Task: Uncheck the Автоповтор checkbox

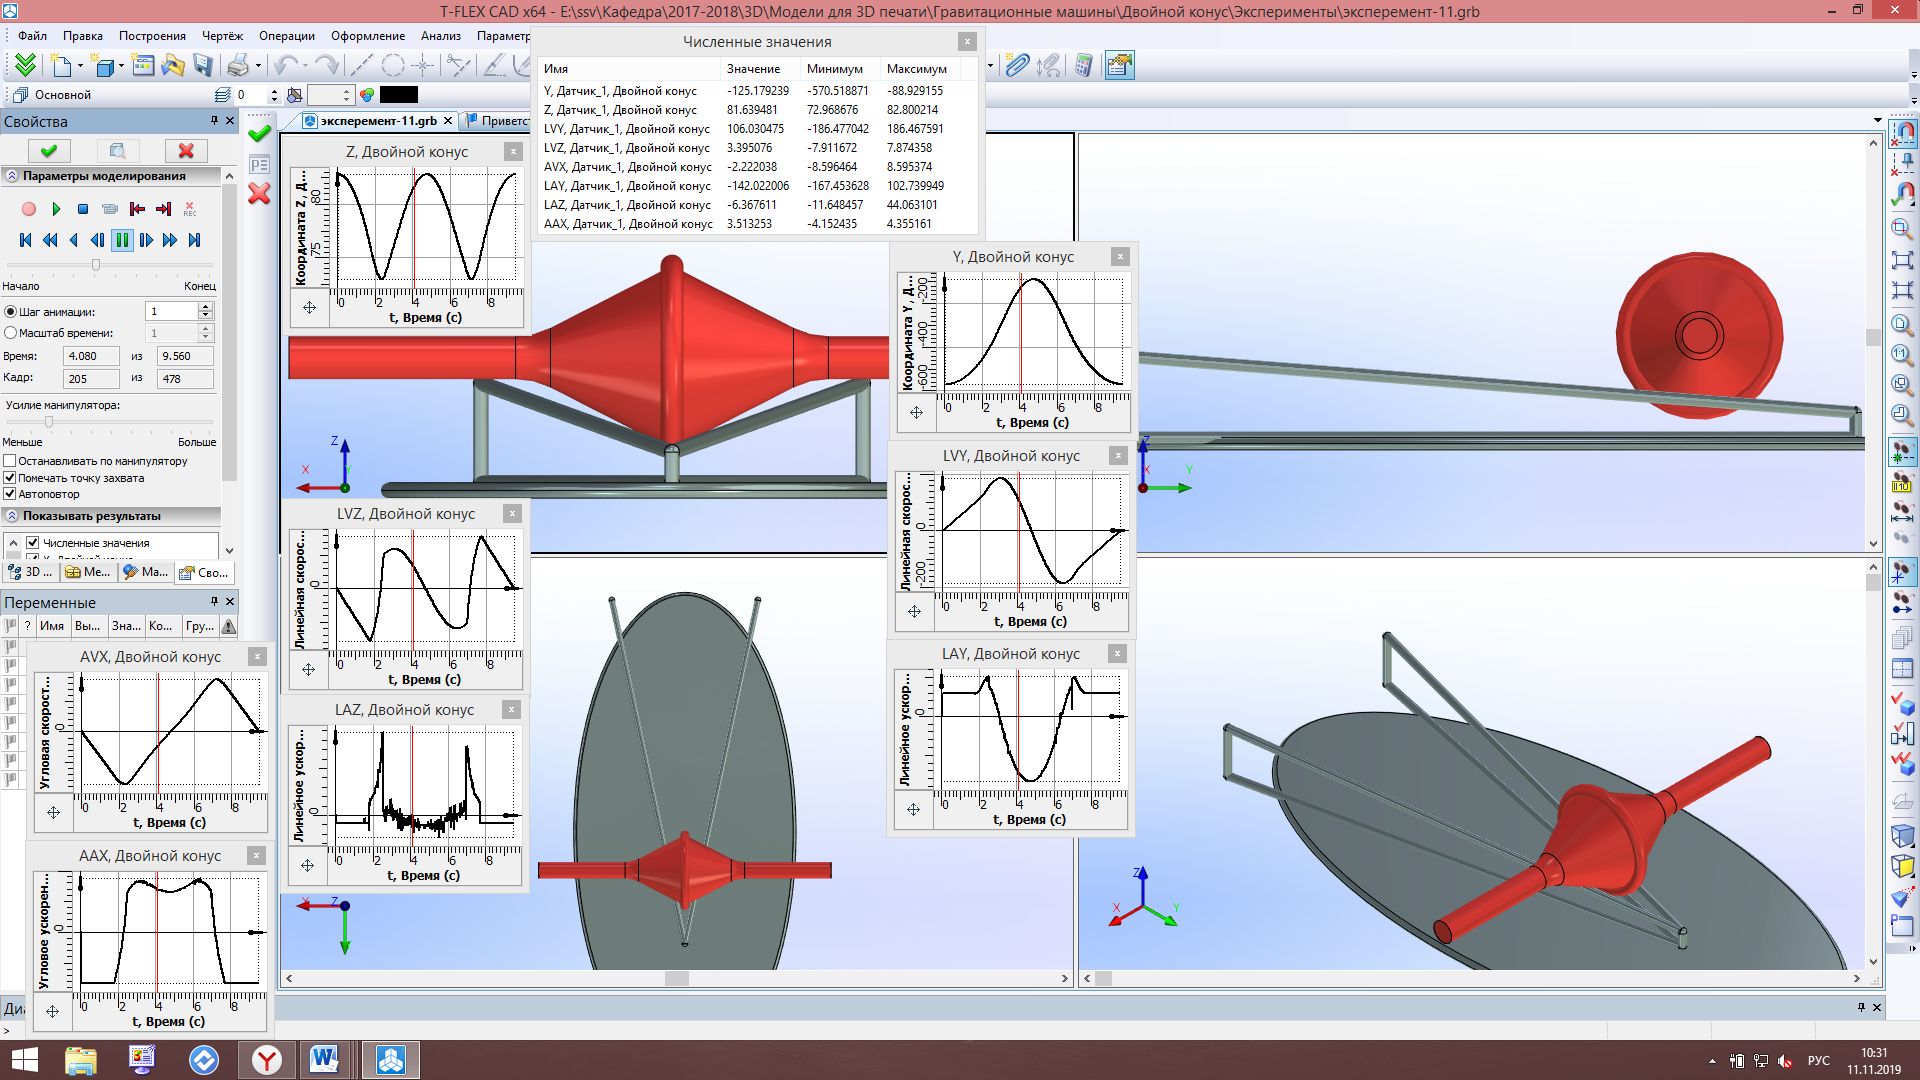Action: coord(11,494)
